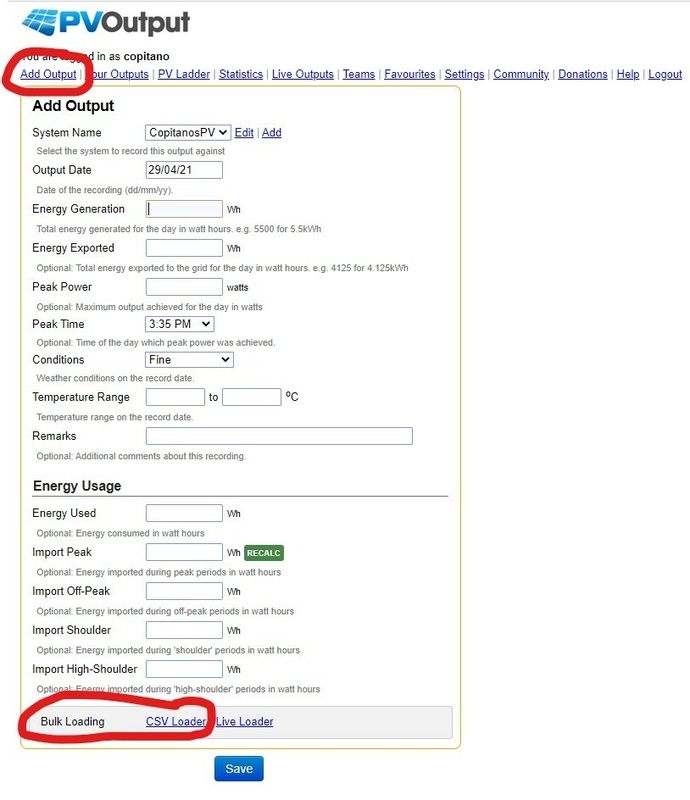Open the Add Output link
This screenshot has width=690, height=800.
tap(48, 74)
